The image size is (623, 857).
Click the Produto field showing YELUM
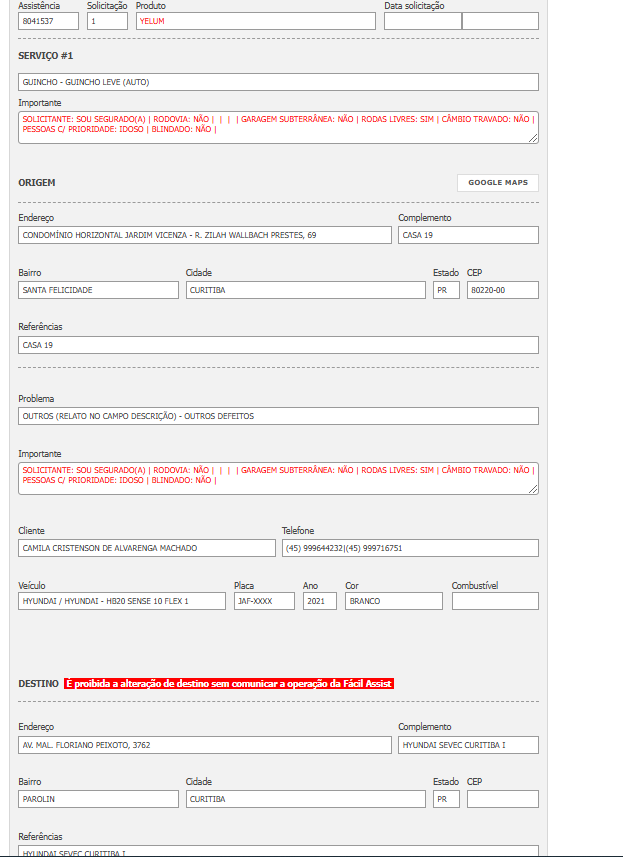tap(256, 21)
